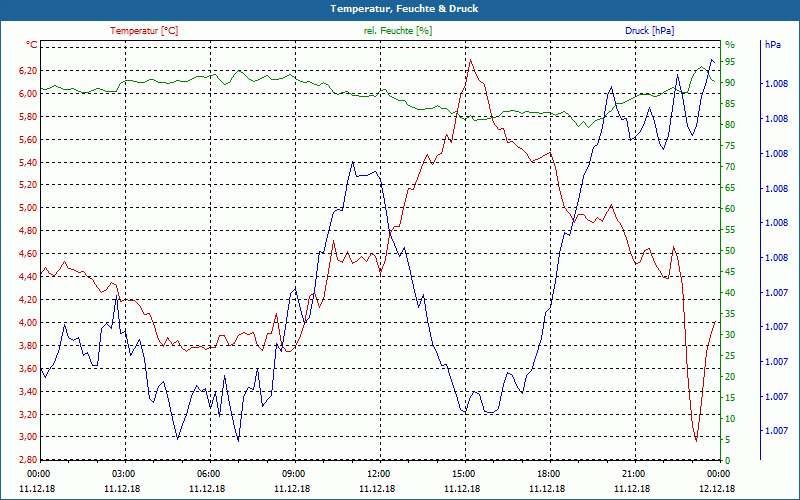Click the 55 humidity axis value
Viewport: 800px width, 500px height.
pyautogui.click(x=730, y=230)
